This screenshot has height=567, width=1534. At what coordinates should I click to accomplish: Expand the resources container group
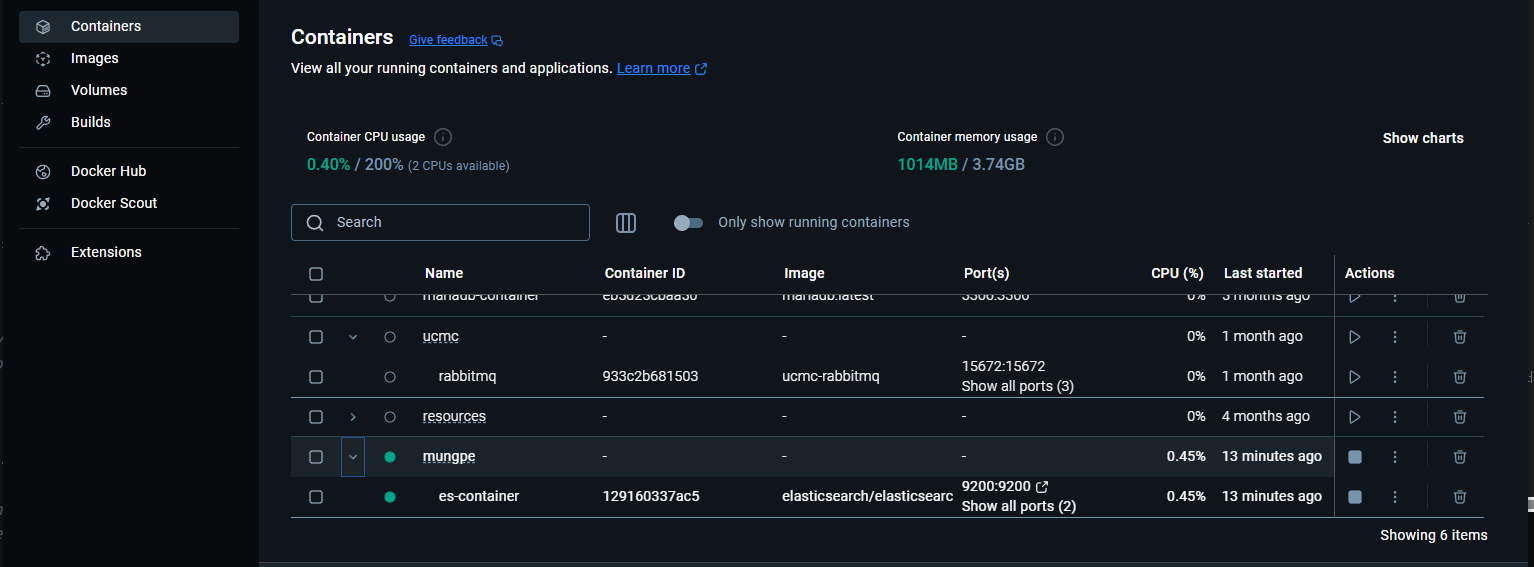click(x=353, y=417)
